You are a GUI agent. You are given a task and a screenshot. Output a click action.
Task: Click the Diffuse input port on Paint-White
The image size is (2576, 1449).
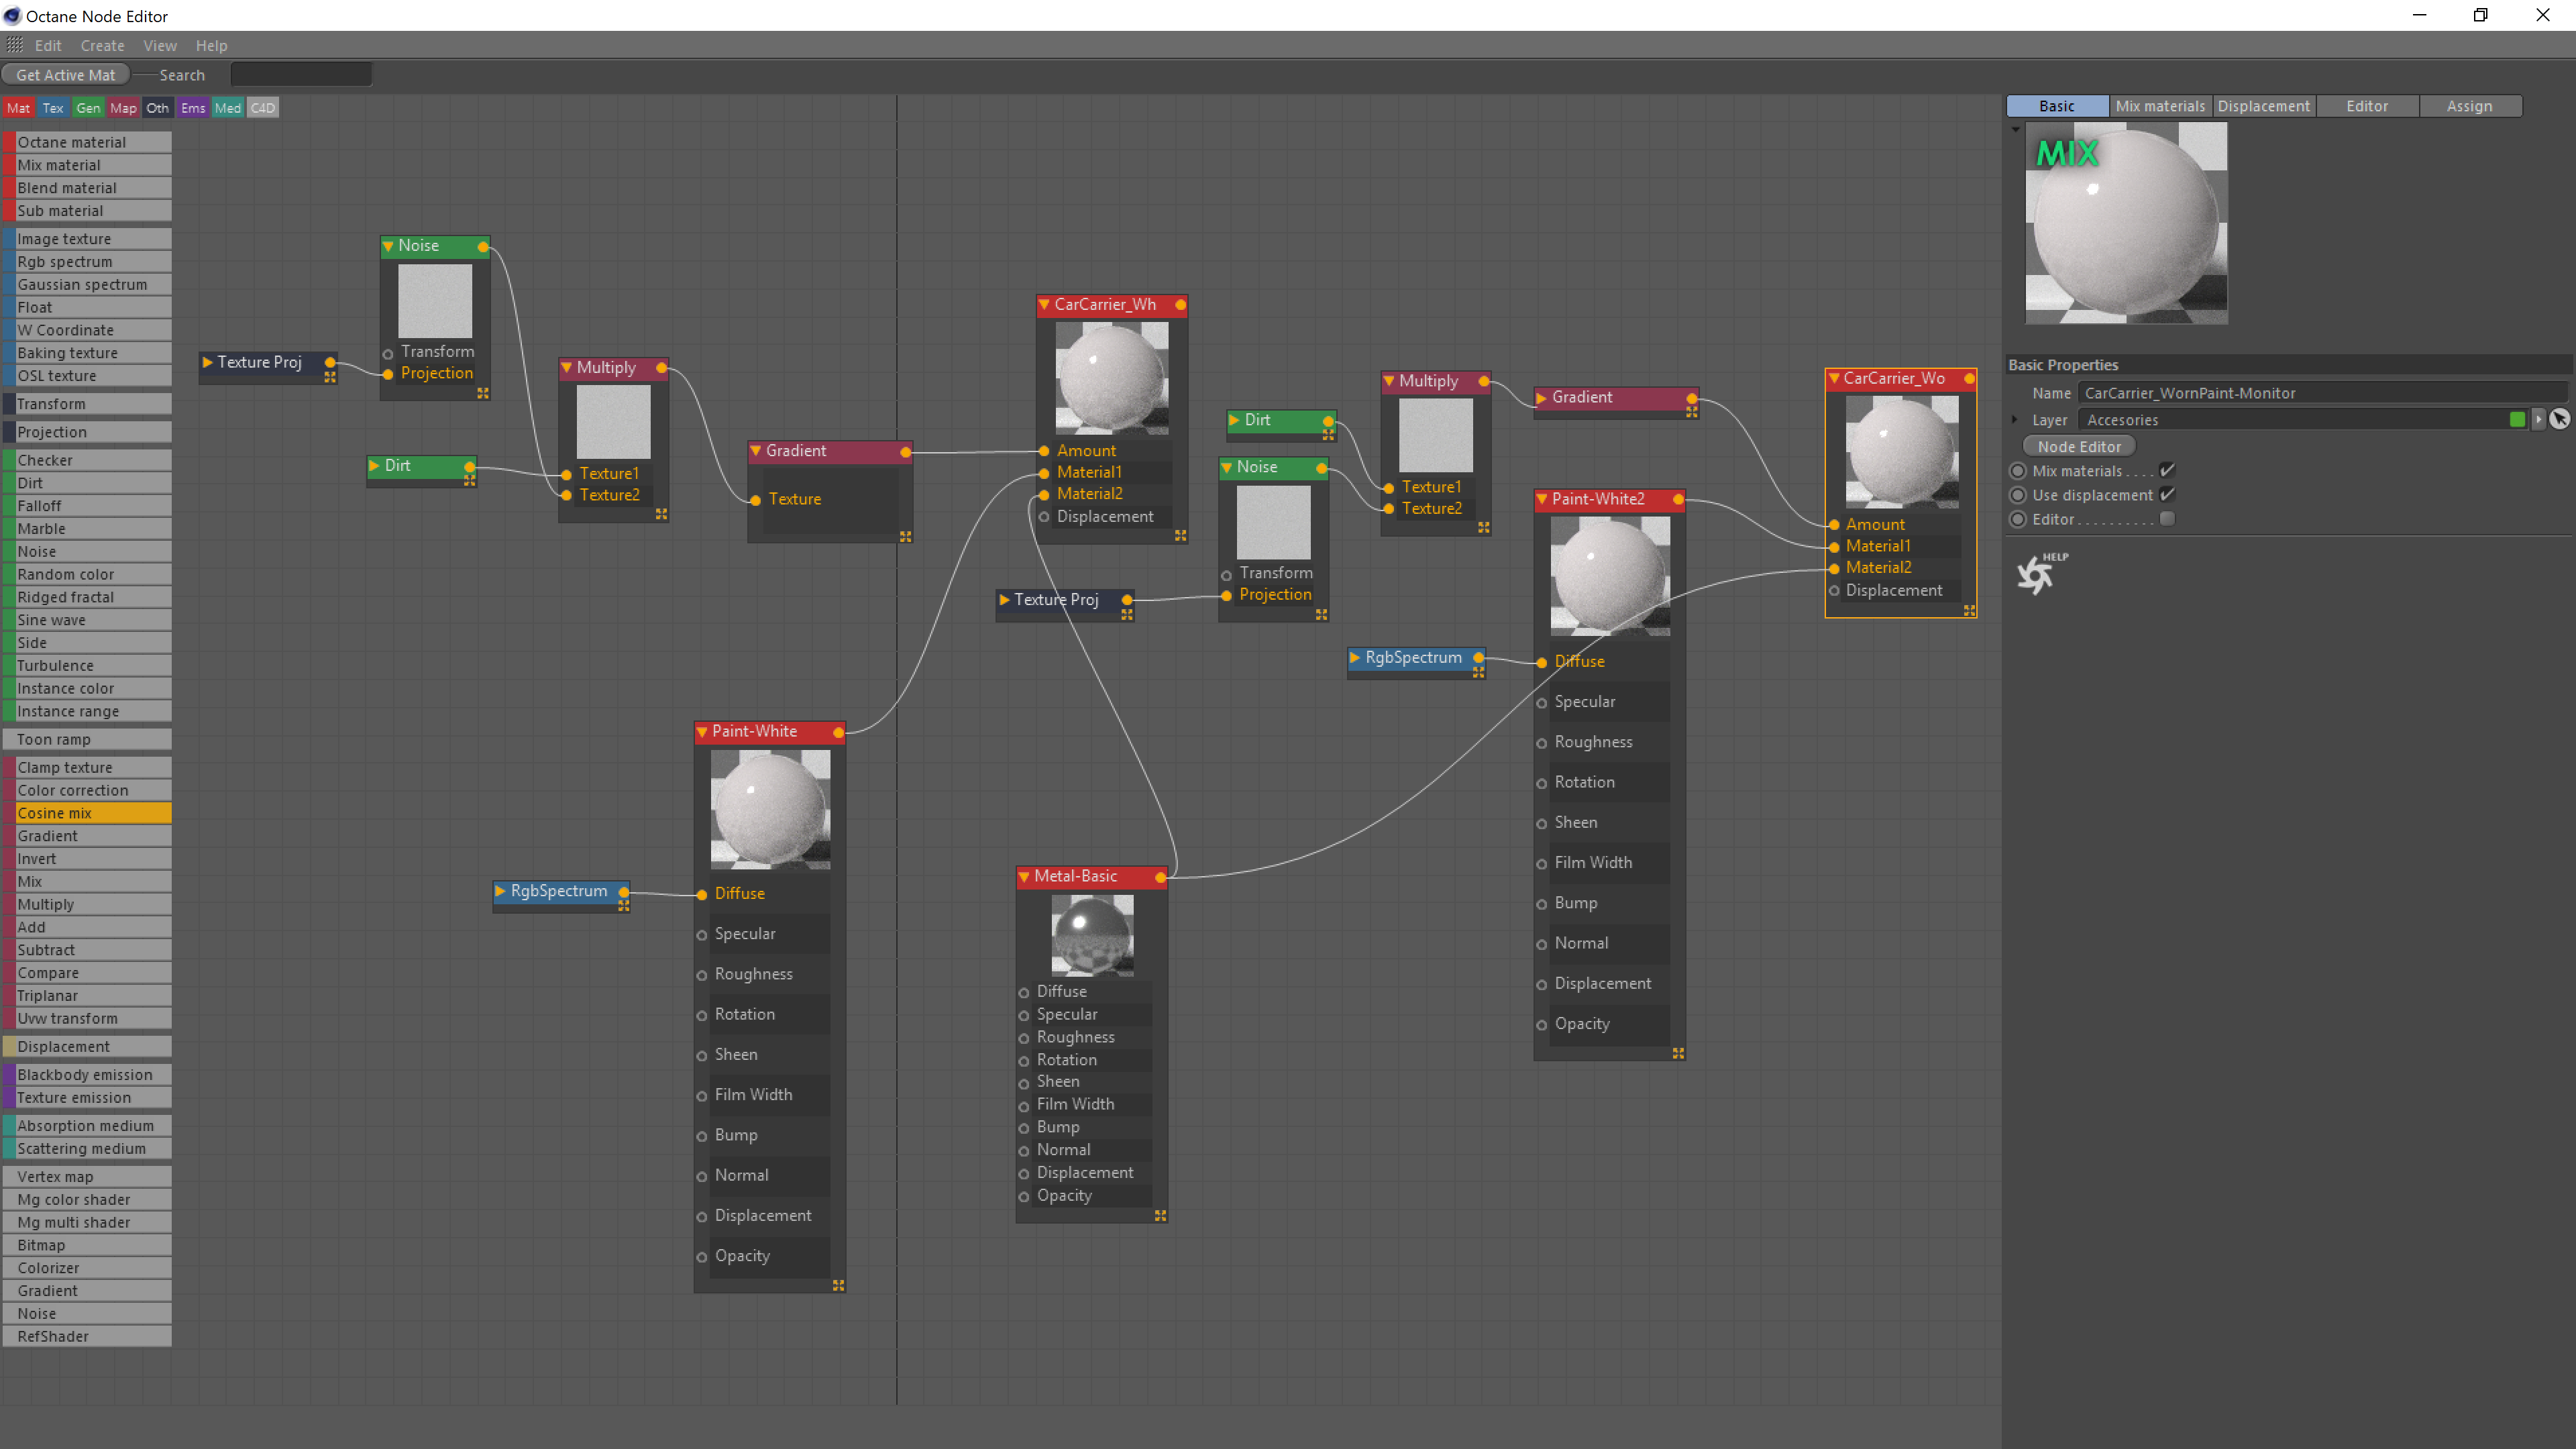click(x=702, y=894)
